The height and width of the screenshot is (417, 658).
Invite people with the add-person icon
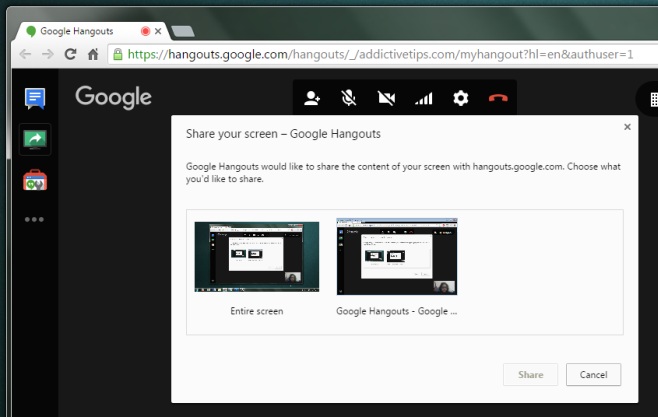[x=312, y=98]
